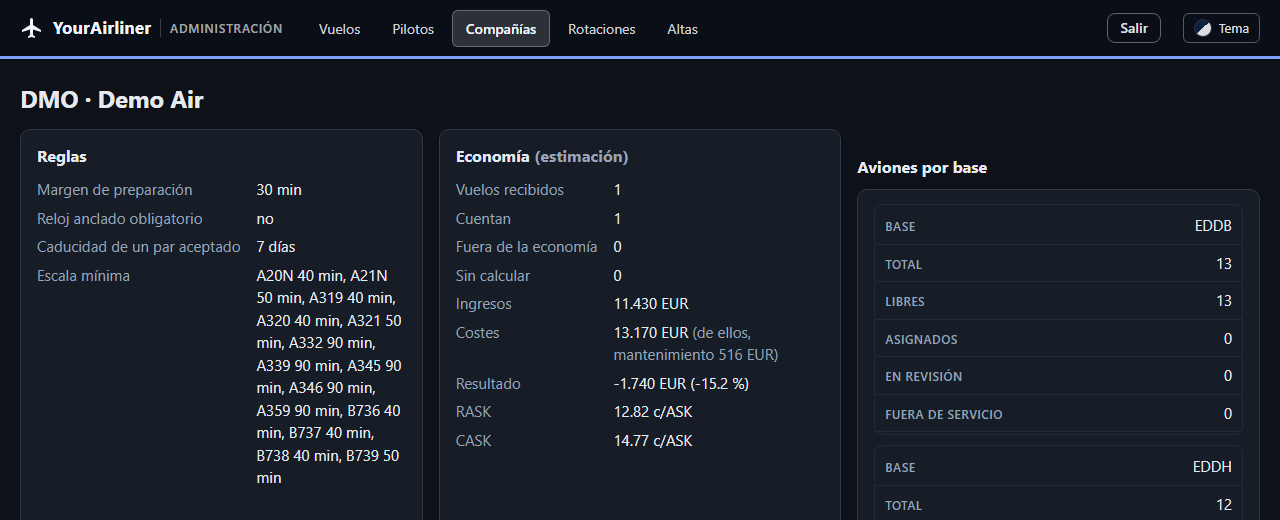Click the Costes label
The image size is (1280, 520).
478,333
